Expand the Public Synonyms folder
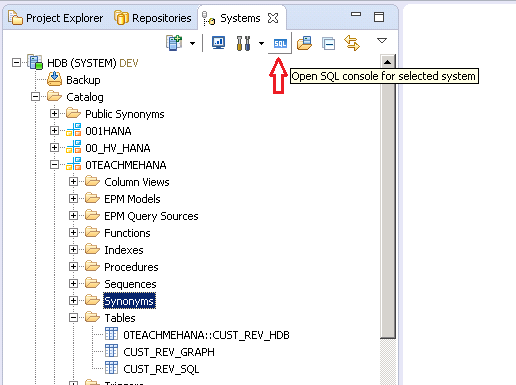Image resolution: width=516 pixels, height=385 pixels. (54, 113)
